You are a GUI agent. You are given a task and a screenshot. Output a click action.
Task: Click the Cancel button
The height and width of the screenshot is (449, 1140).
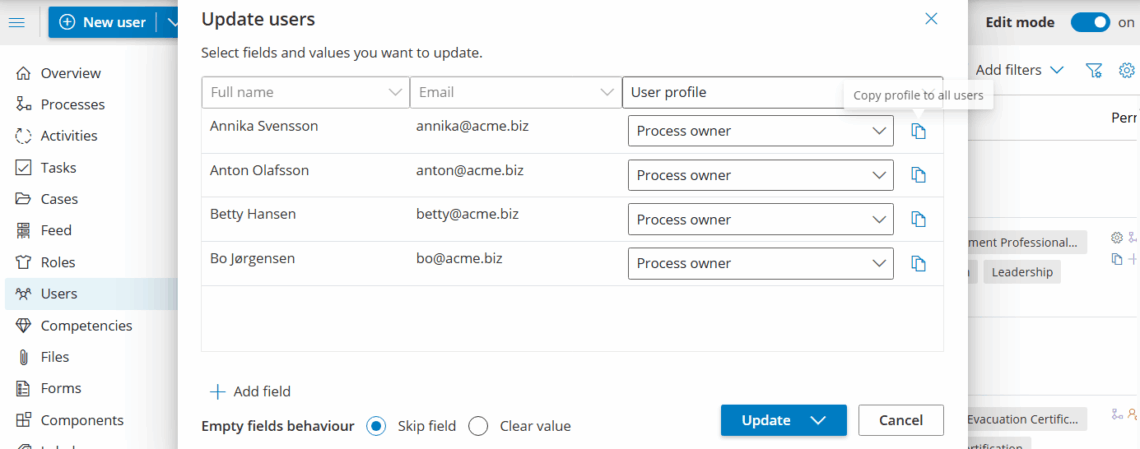[900, 420]
